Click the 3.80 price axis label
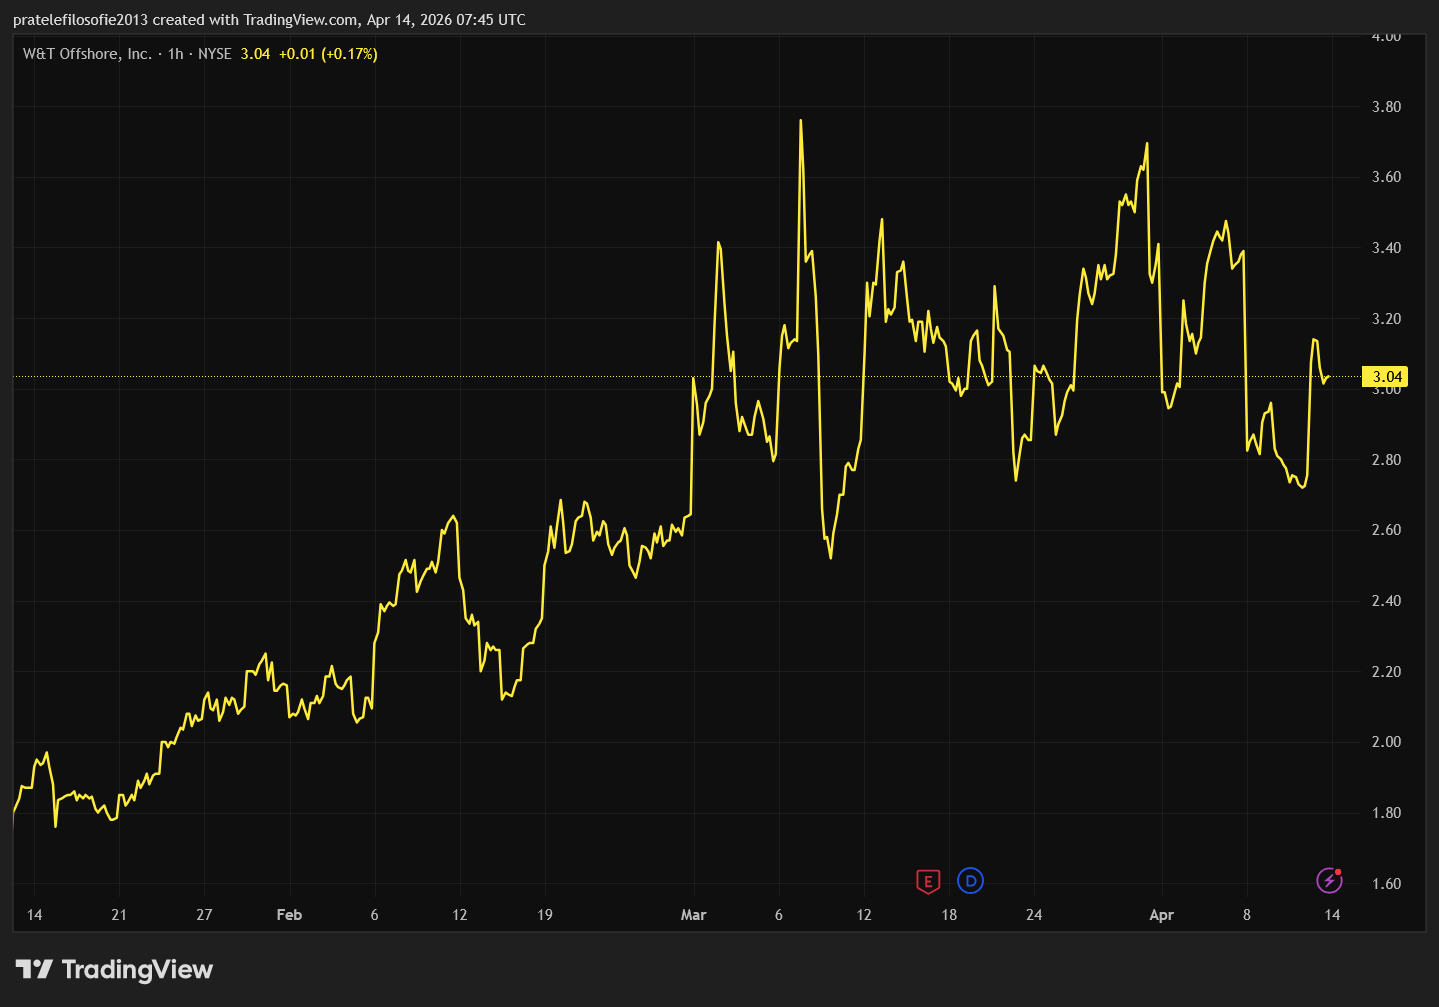The height and width of the screenshot is (1007, 1439). point(1386,107)
